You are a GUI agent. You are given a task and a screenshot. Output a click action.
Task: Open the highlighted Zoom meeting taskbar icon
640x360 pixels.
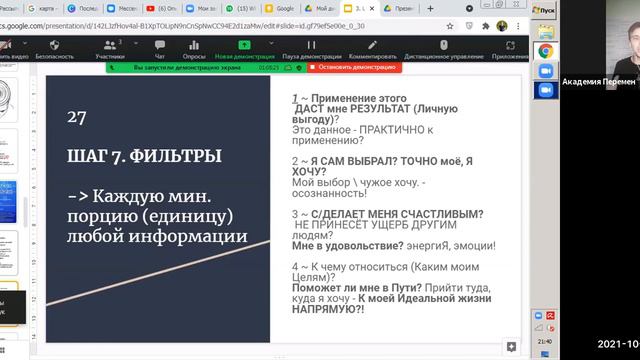tap(546, 90)
